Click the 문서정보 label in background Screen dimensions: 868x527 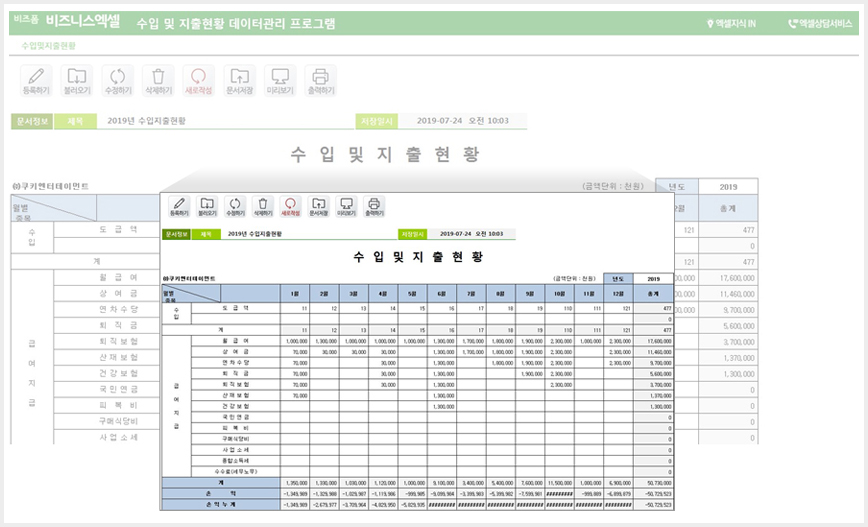tap(32, 121)
